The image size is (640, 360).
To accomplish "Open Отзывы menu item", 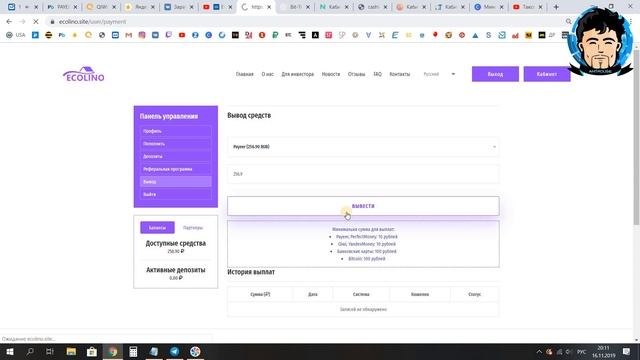I will 356,74.
